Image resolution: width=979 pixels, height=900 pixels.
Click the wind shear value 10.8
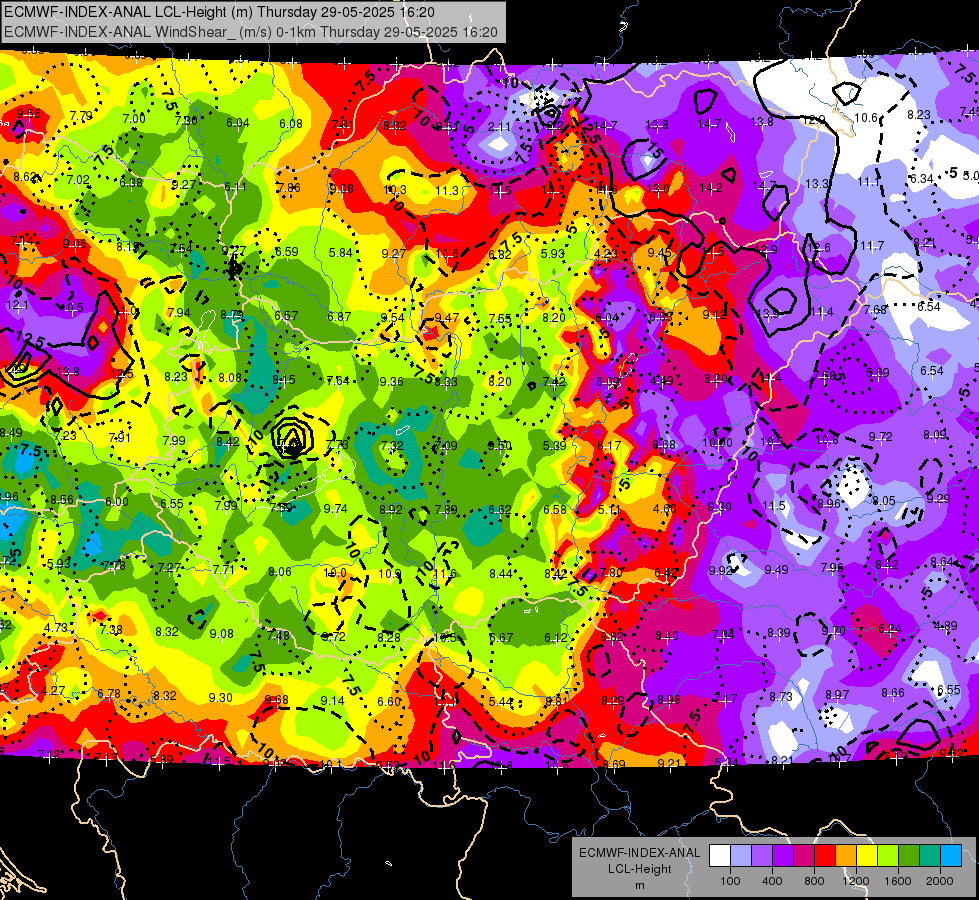pos(827,440)
